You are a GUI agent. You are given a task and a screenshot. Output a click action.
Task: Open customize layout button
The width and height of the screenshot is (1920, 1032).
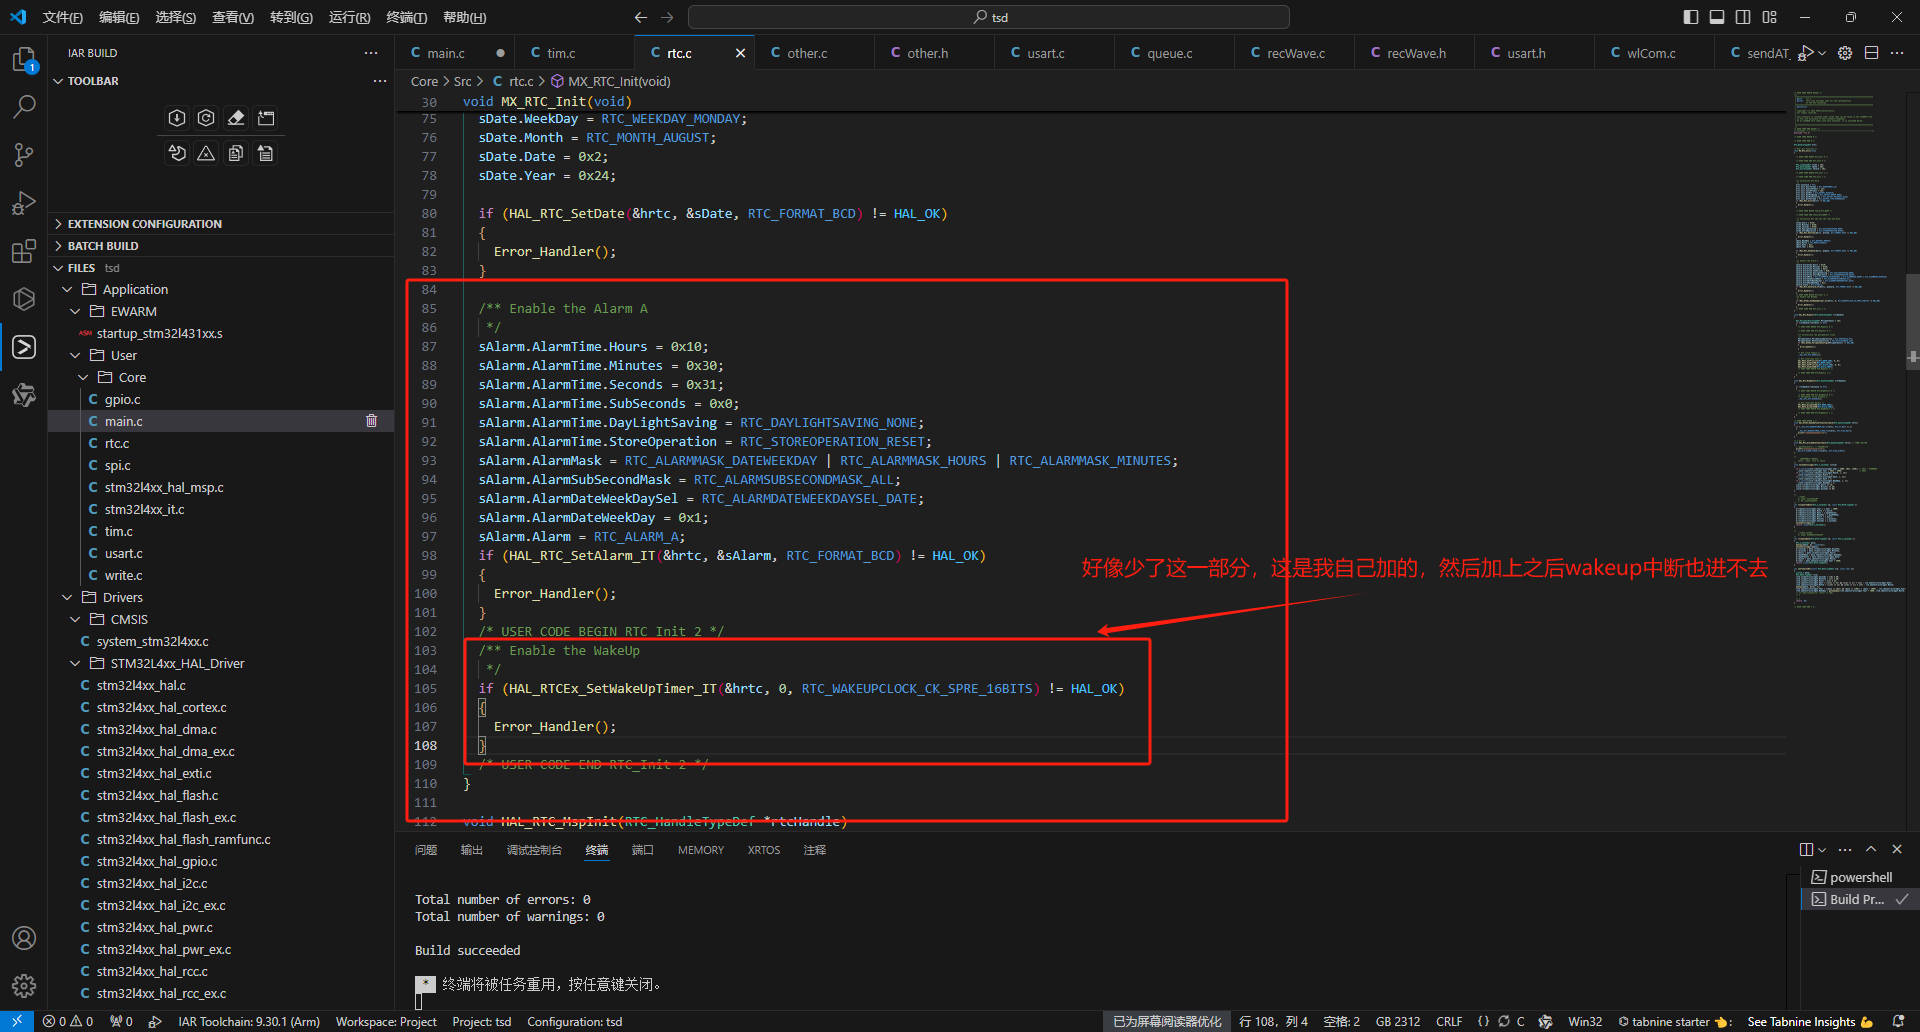pyautogui.click(x=1770, y=17)
